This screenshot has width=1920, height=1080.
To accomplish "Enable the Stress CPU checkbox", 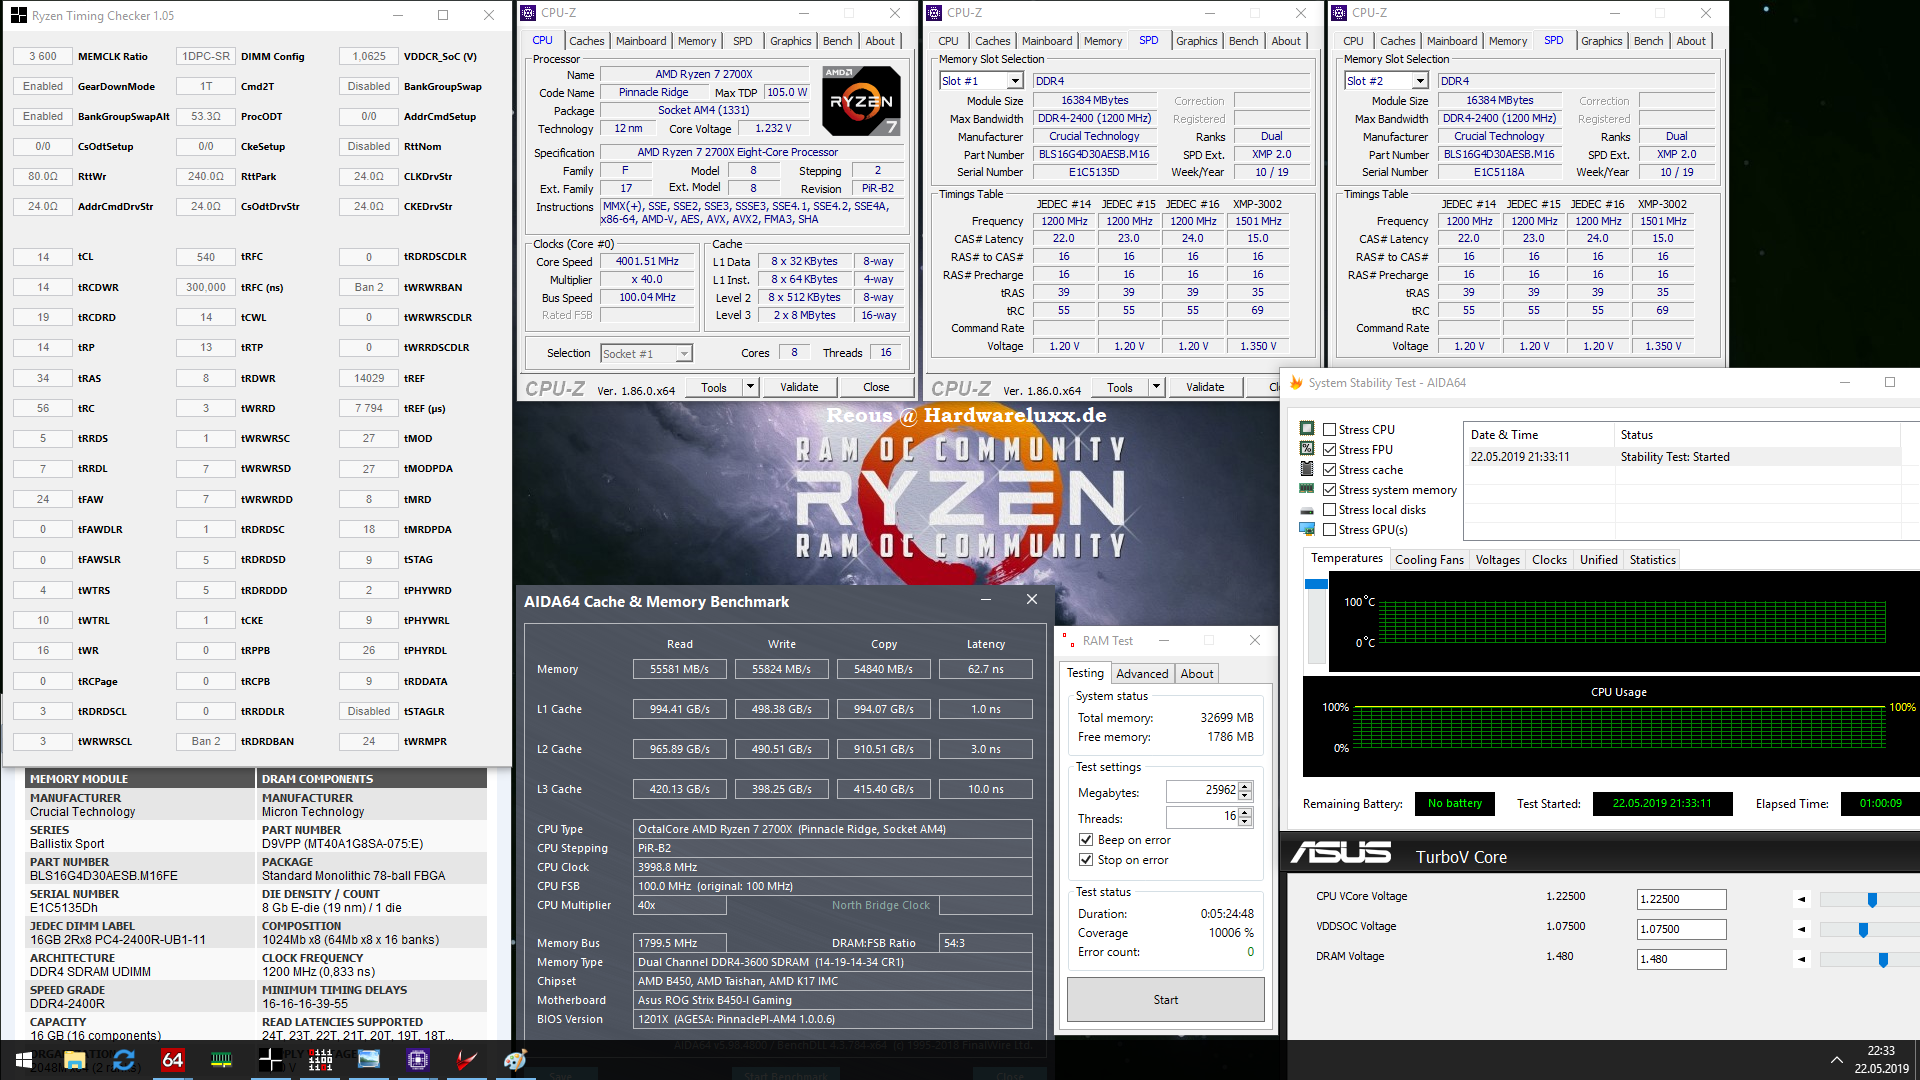I will click(1329, 430).
